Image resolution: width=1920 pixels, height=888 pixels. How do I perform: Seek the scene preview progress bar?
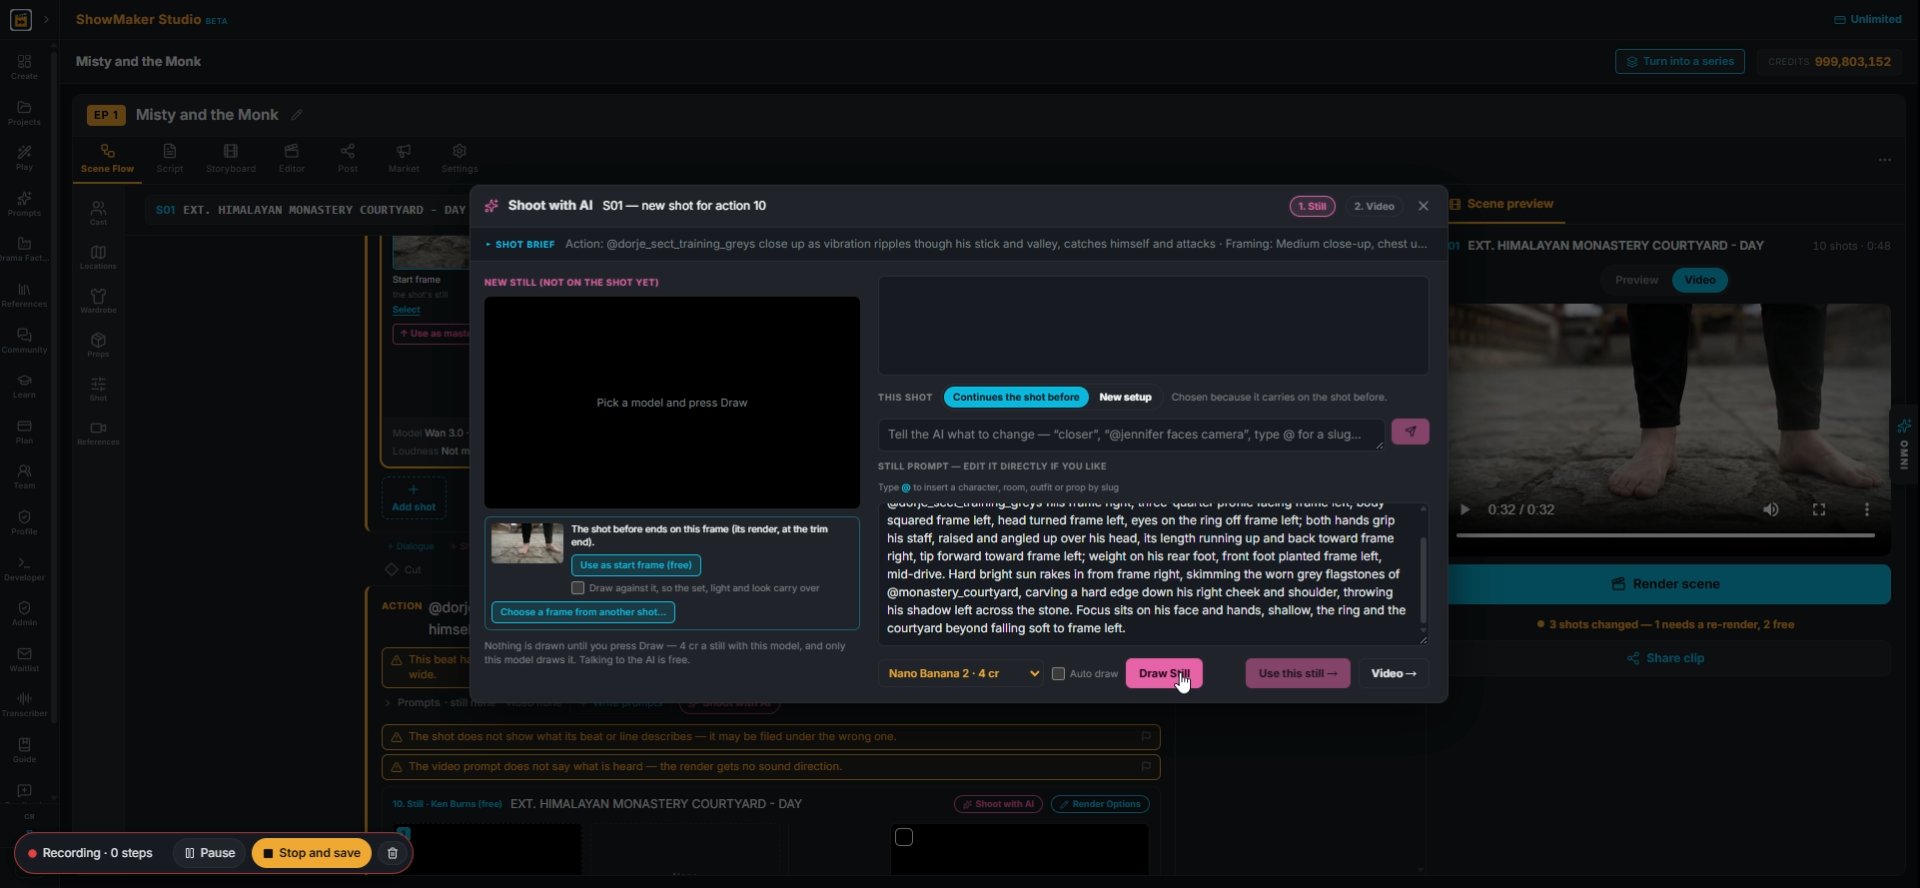click(x=1665, y=536)
